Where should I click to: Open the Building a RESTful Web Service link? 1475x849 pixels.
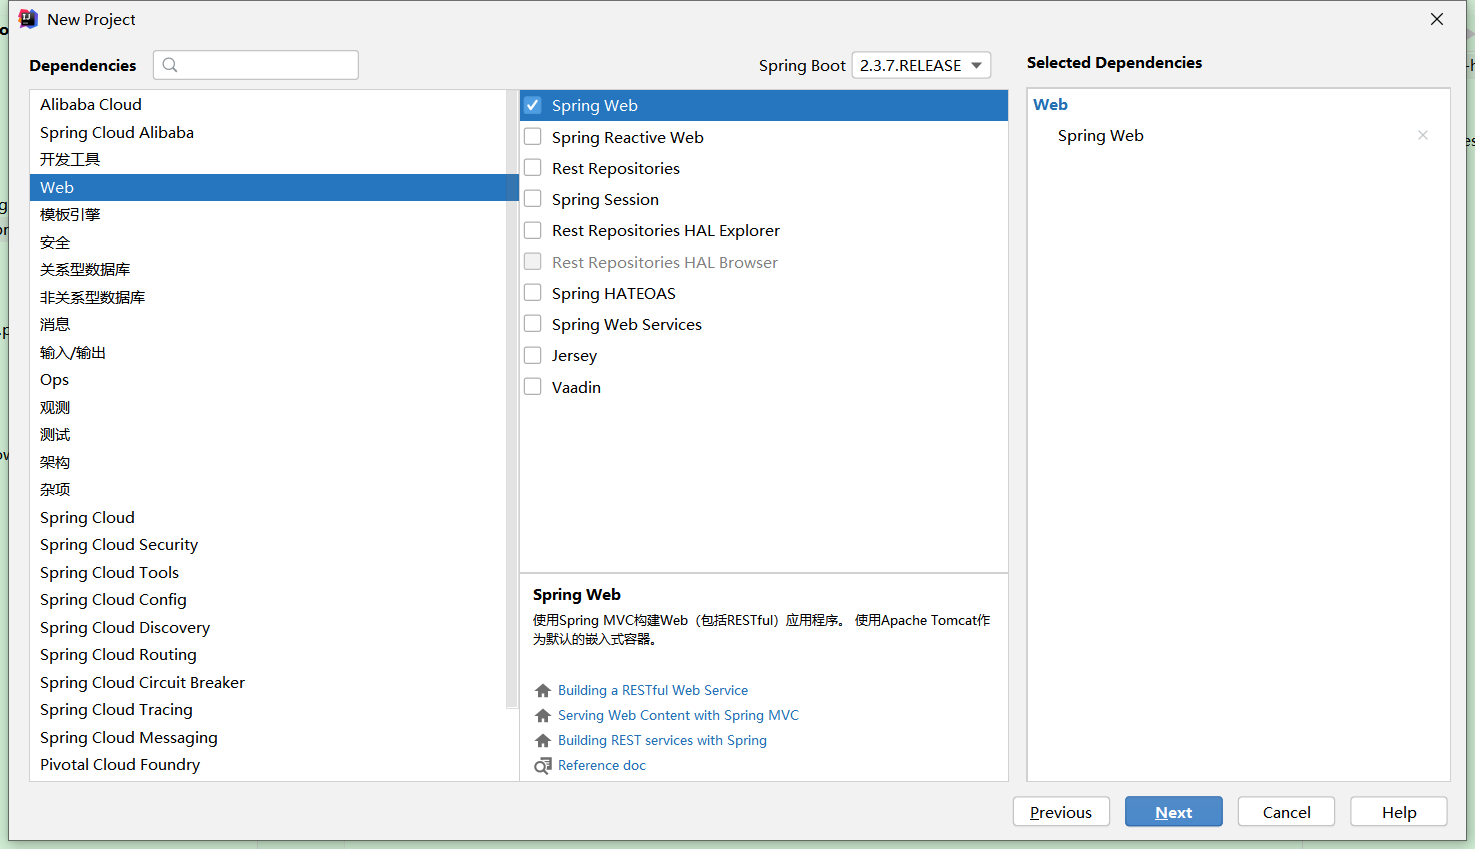pos(653,690)
